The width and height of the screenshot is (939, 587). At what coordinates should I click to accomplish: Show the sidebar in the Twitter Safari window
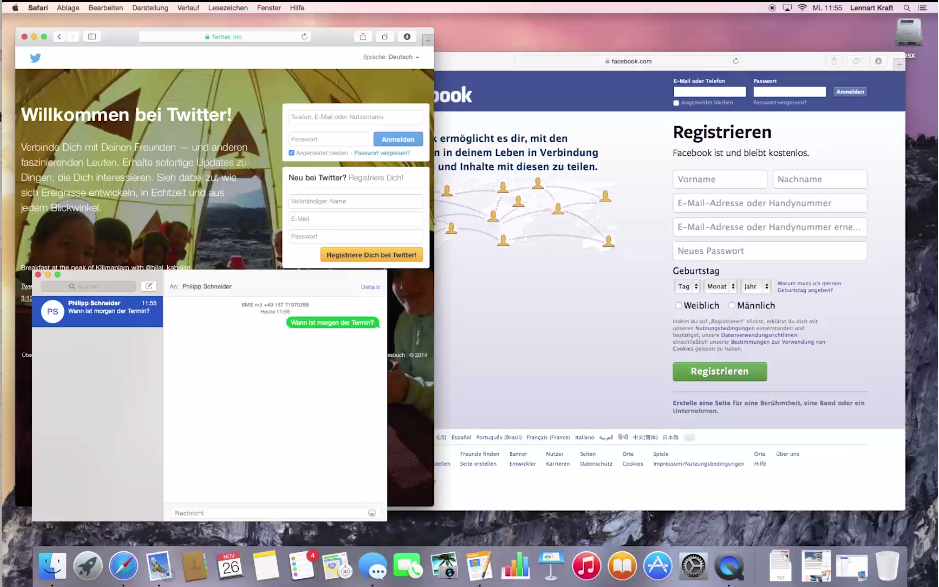92,37
